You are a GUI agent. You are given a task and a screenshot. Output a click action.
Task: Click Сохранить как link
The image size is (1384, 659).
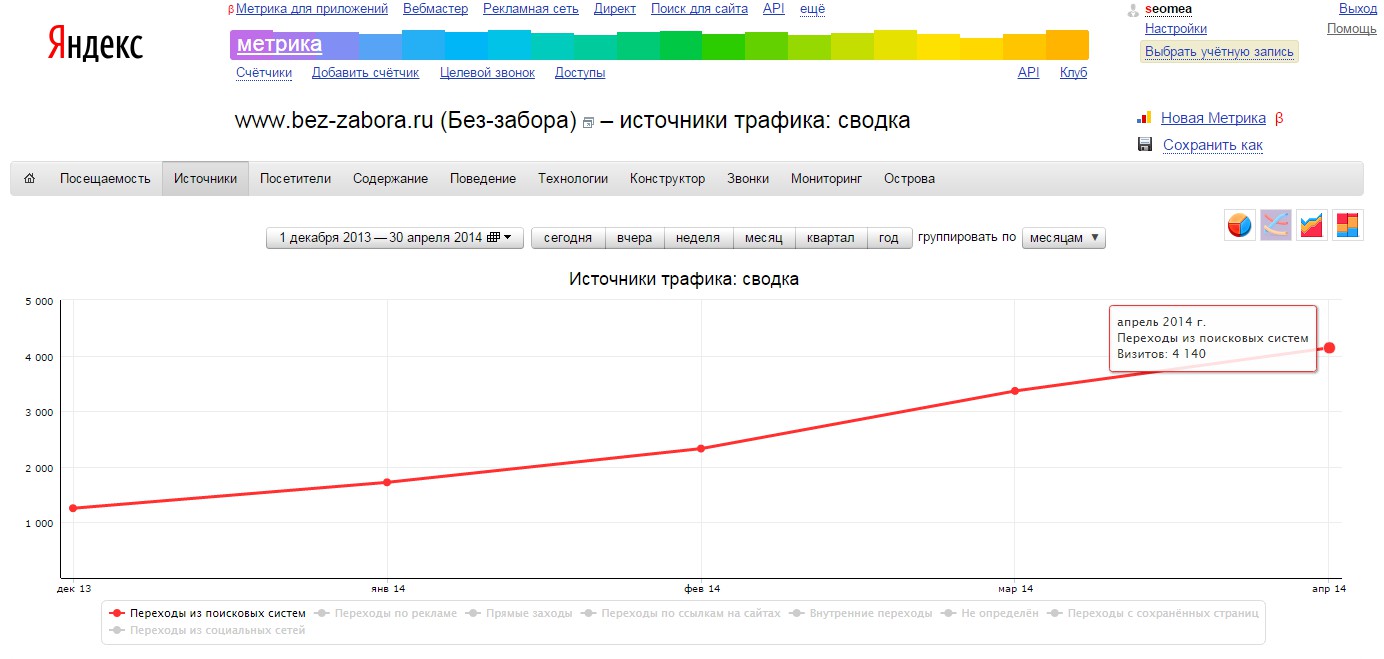coord(1213,145)
